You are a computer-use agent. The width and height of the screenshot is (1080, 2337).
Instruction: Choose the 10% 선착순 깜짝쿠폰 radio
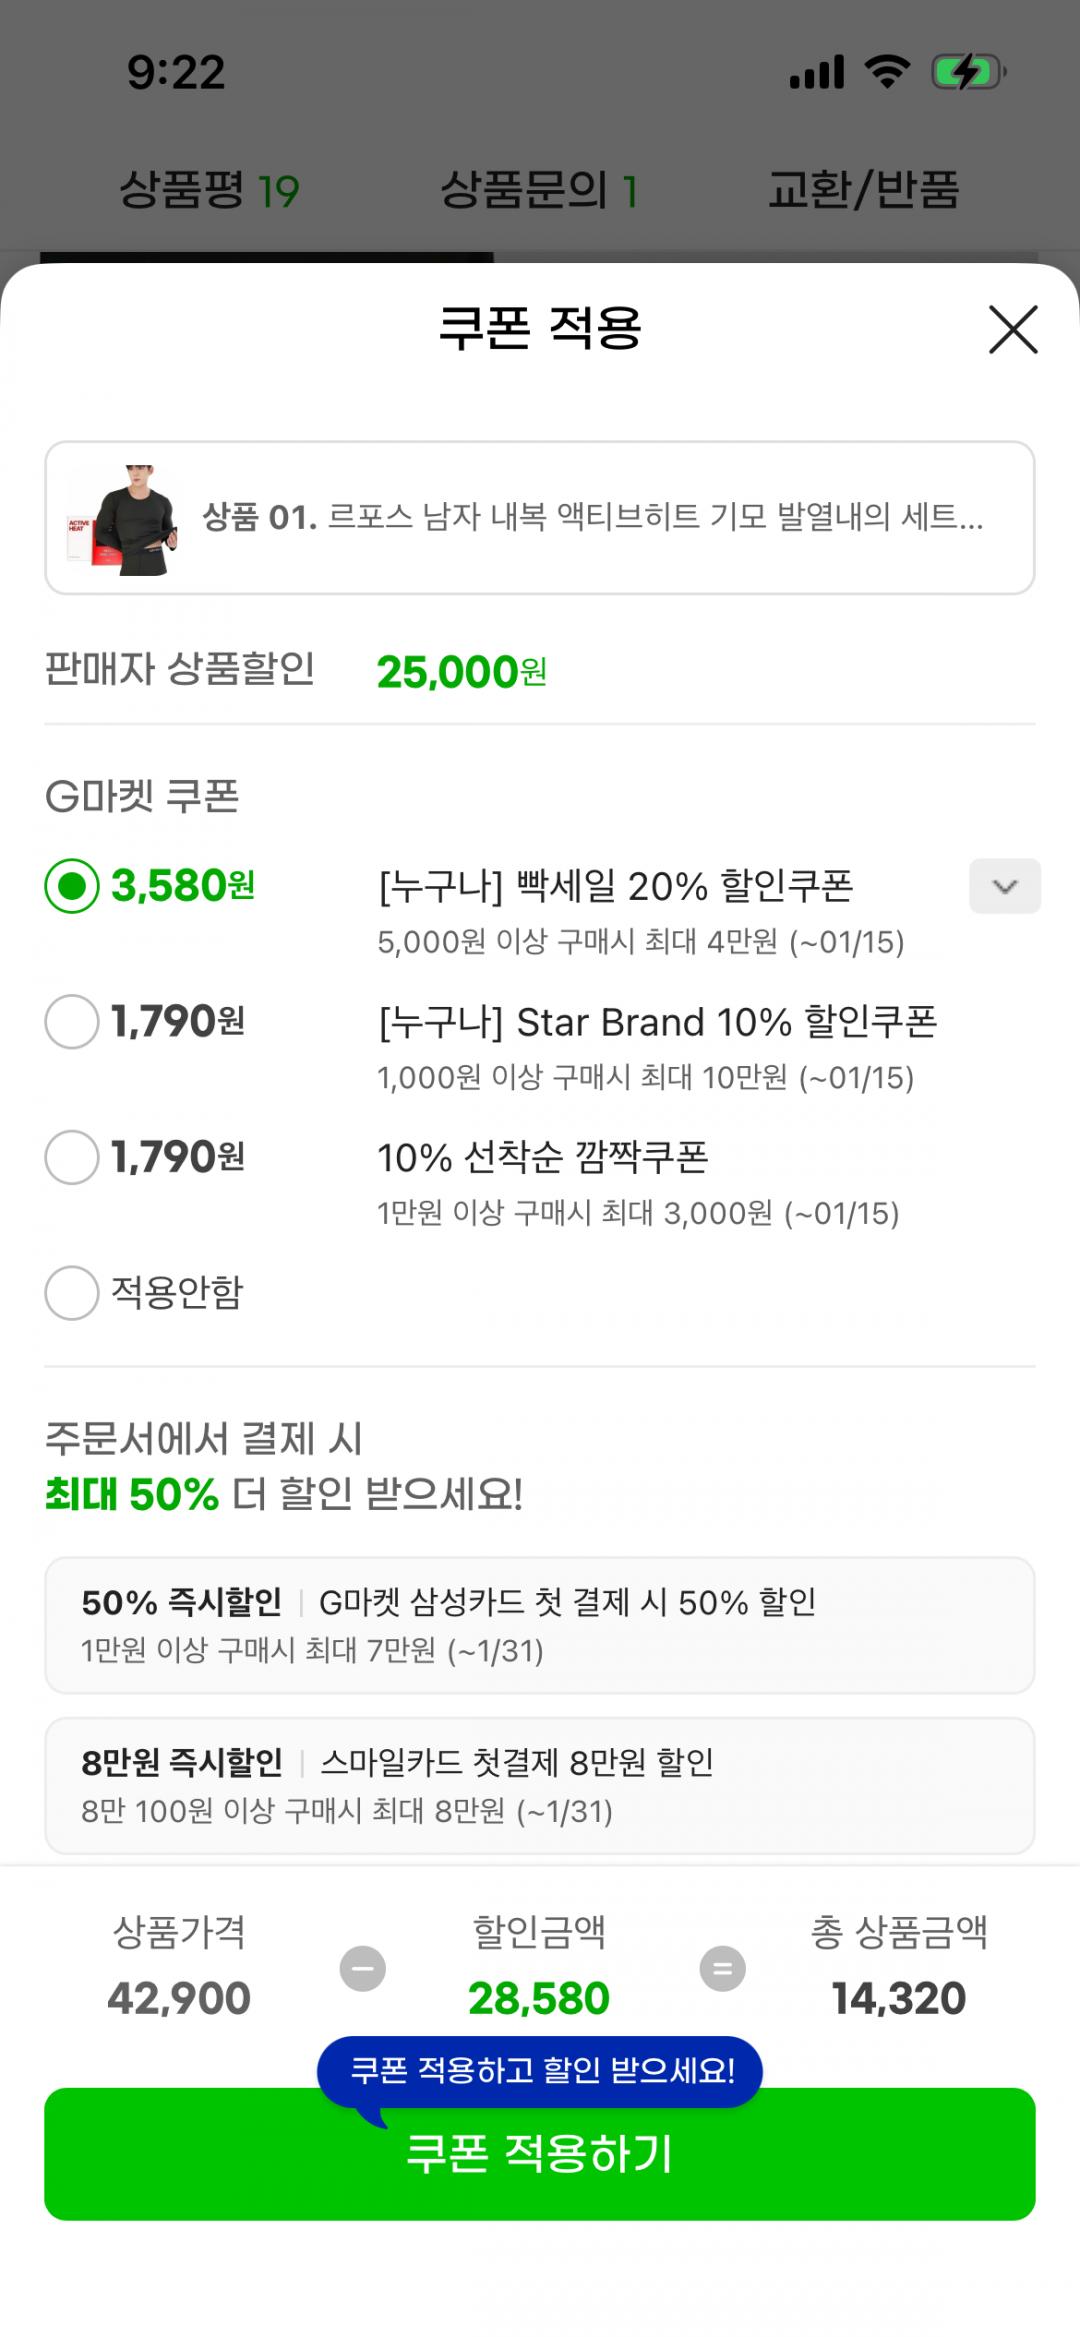[x=72, y=1157]
